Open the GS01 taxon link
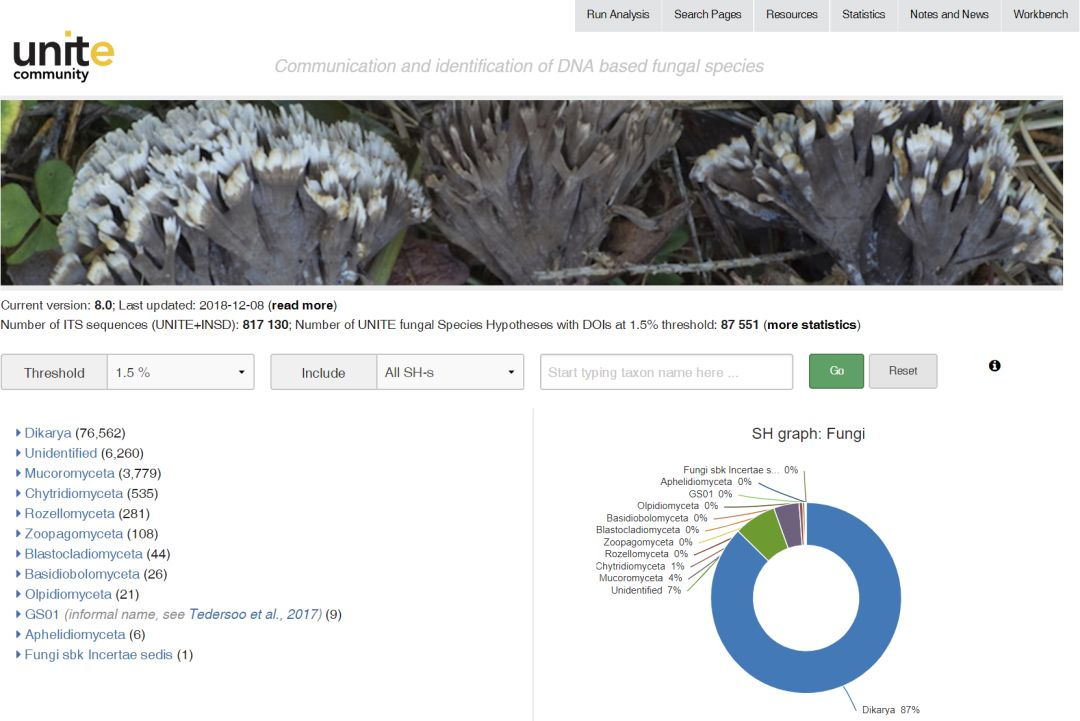Screen dimensions: 1080x721 click(42, 614)
